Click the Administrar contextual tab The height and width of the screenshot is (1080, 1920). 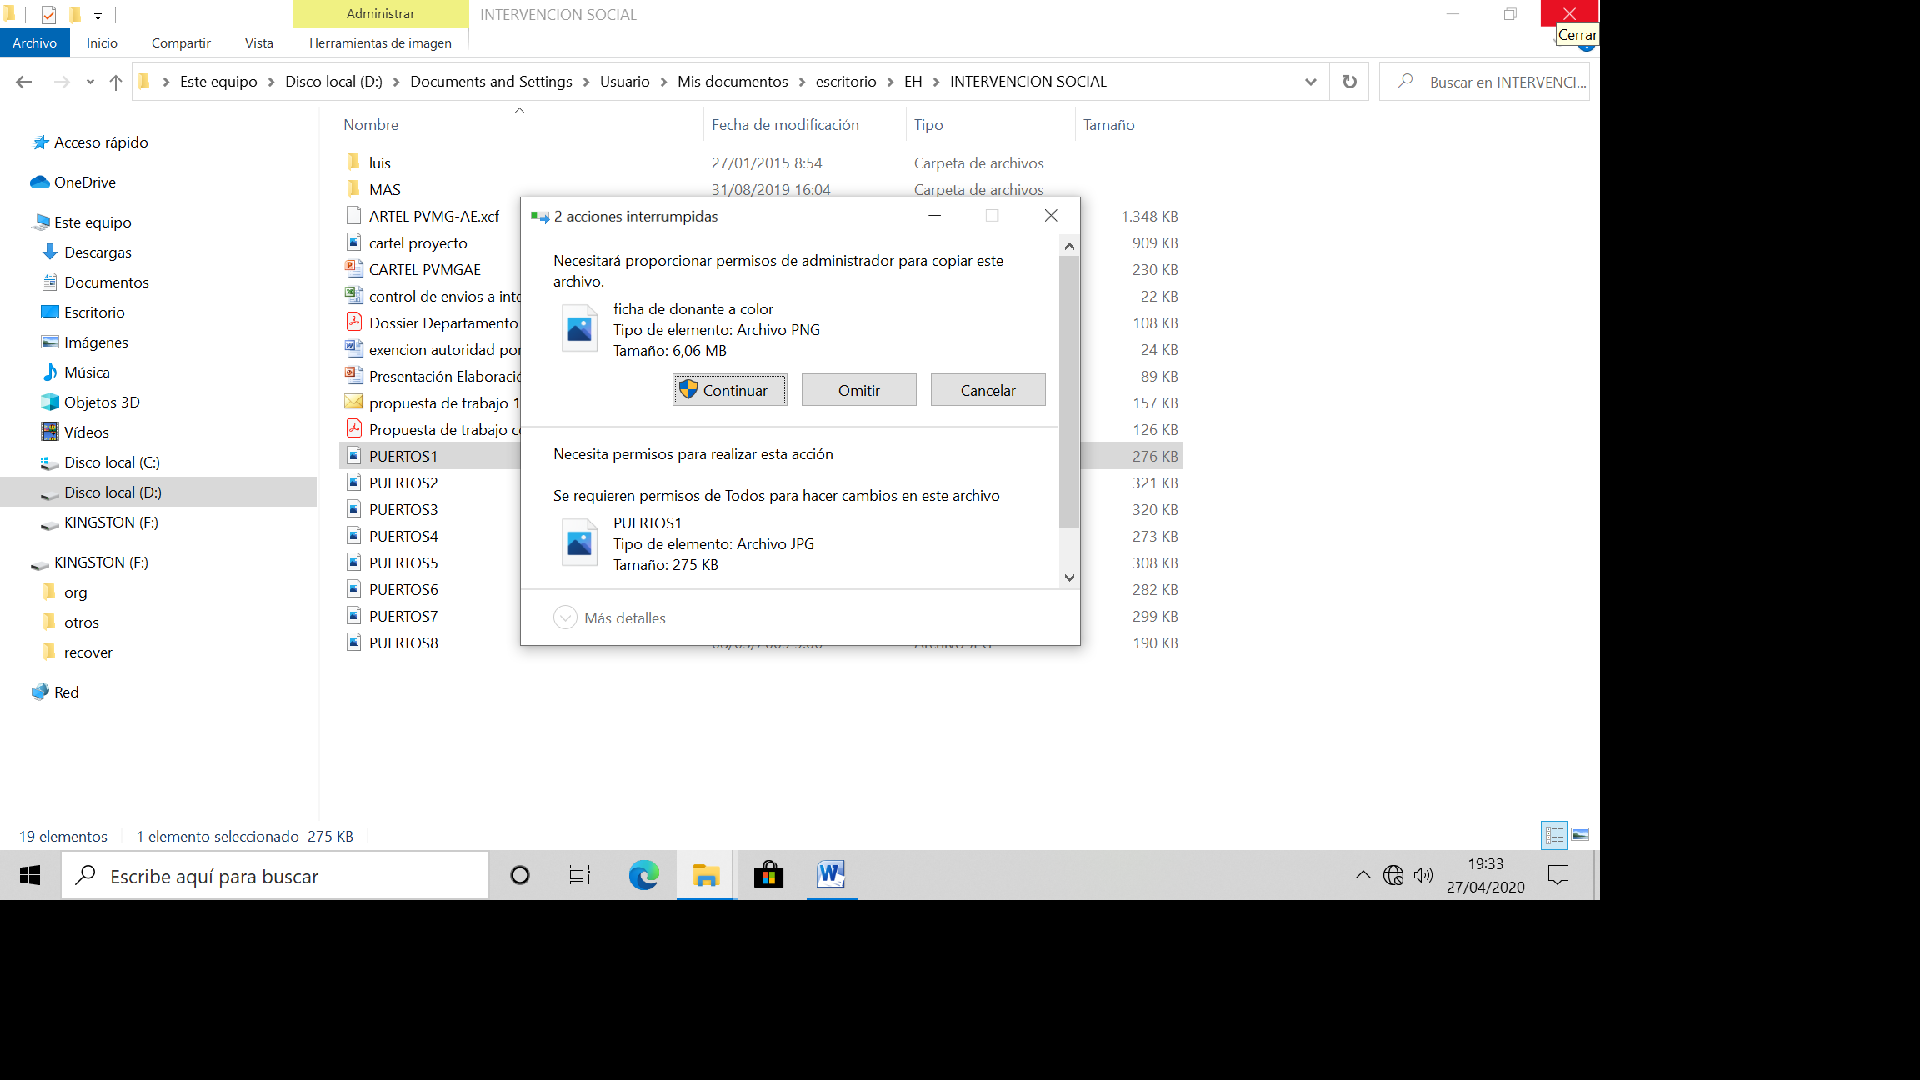coord(380,14)
